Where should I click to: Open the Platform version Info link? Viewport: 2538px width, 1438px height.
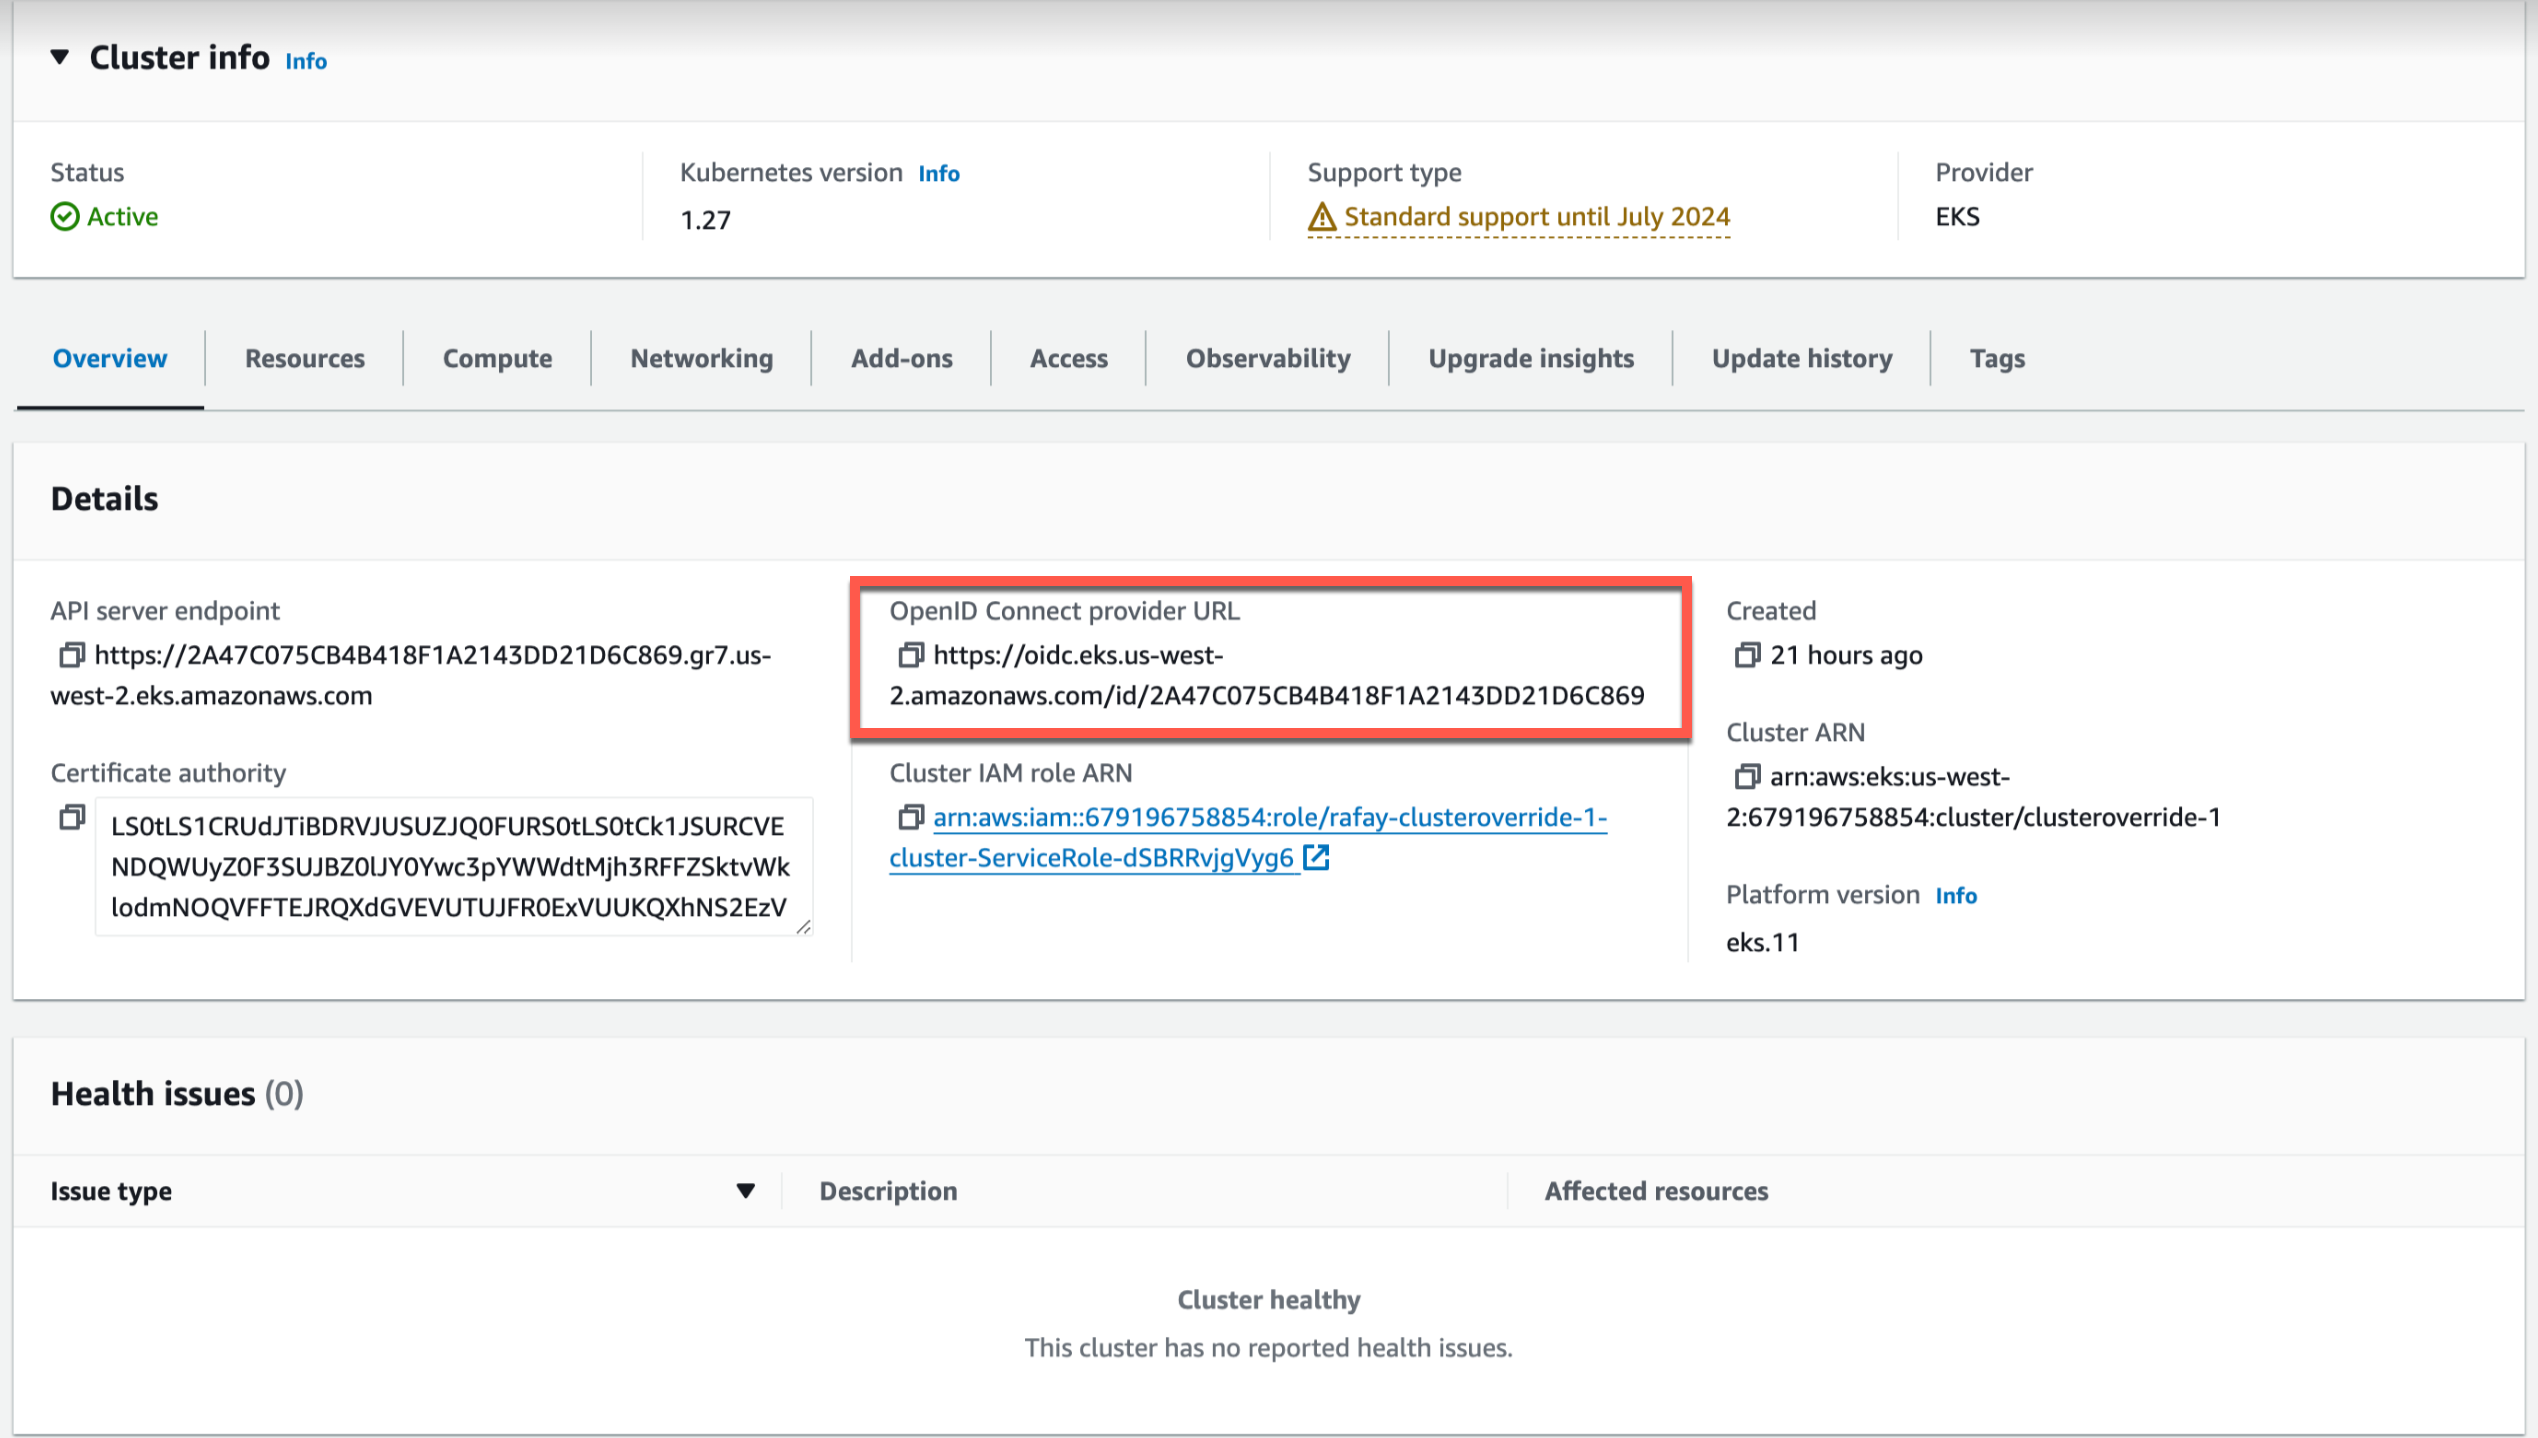click(x=1956, y=895)
